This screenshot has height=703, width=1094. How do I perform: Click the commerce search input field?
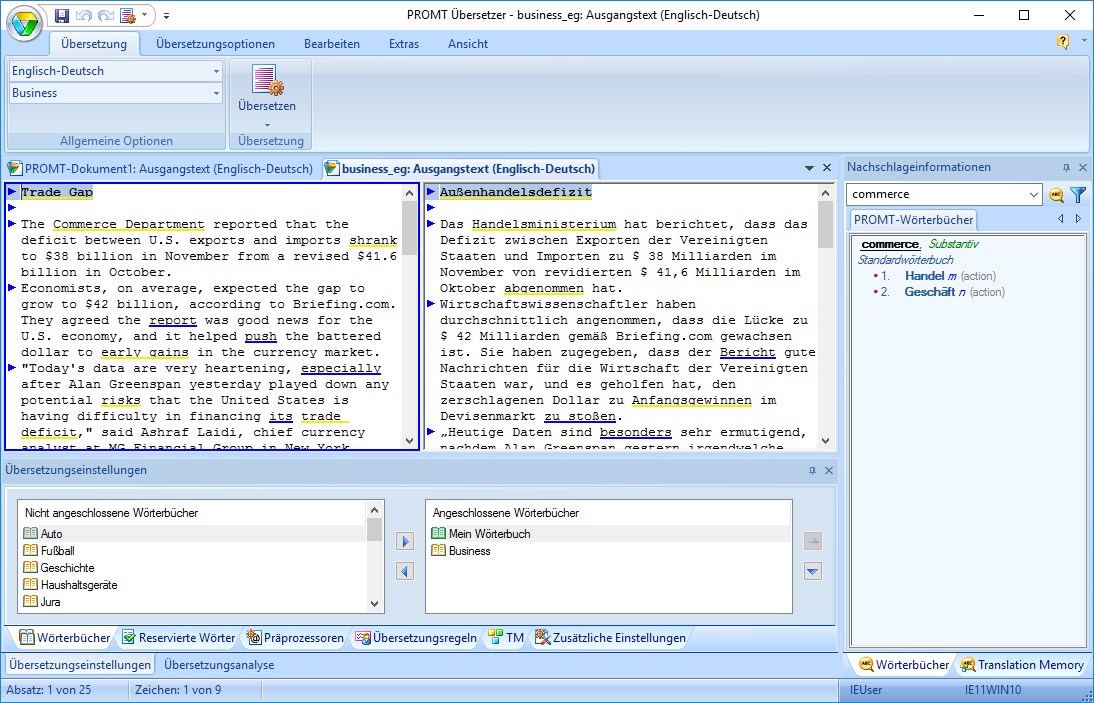(938, 195)
